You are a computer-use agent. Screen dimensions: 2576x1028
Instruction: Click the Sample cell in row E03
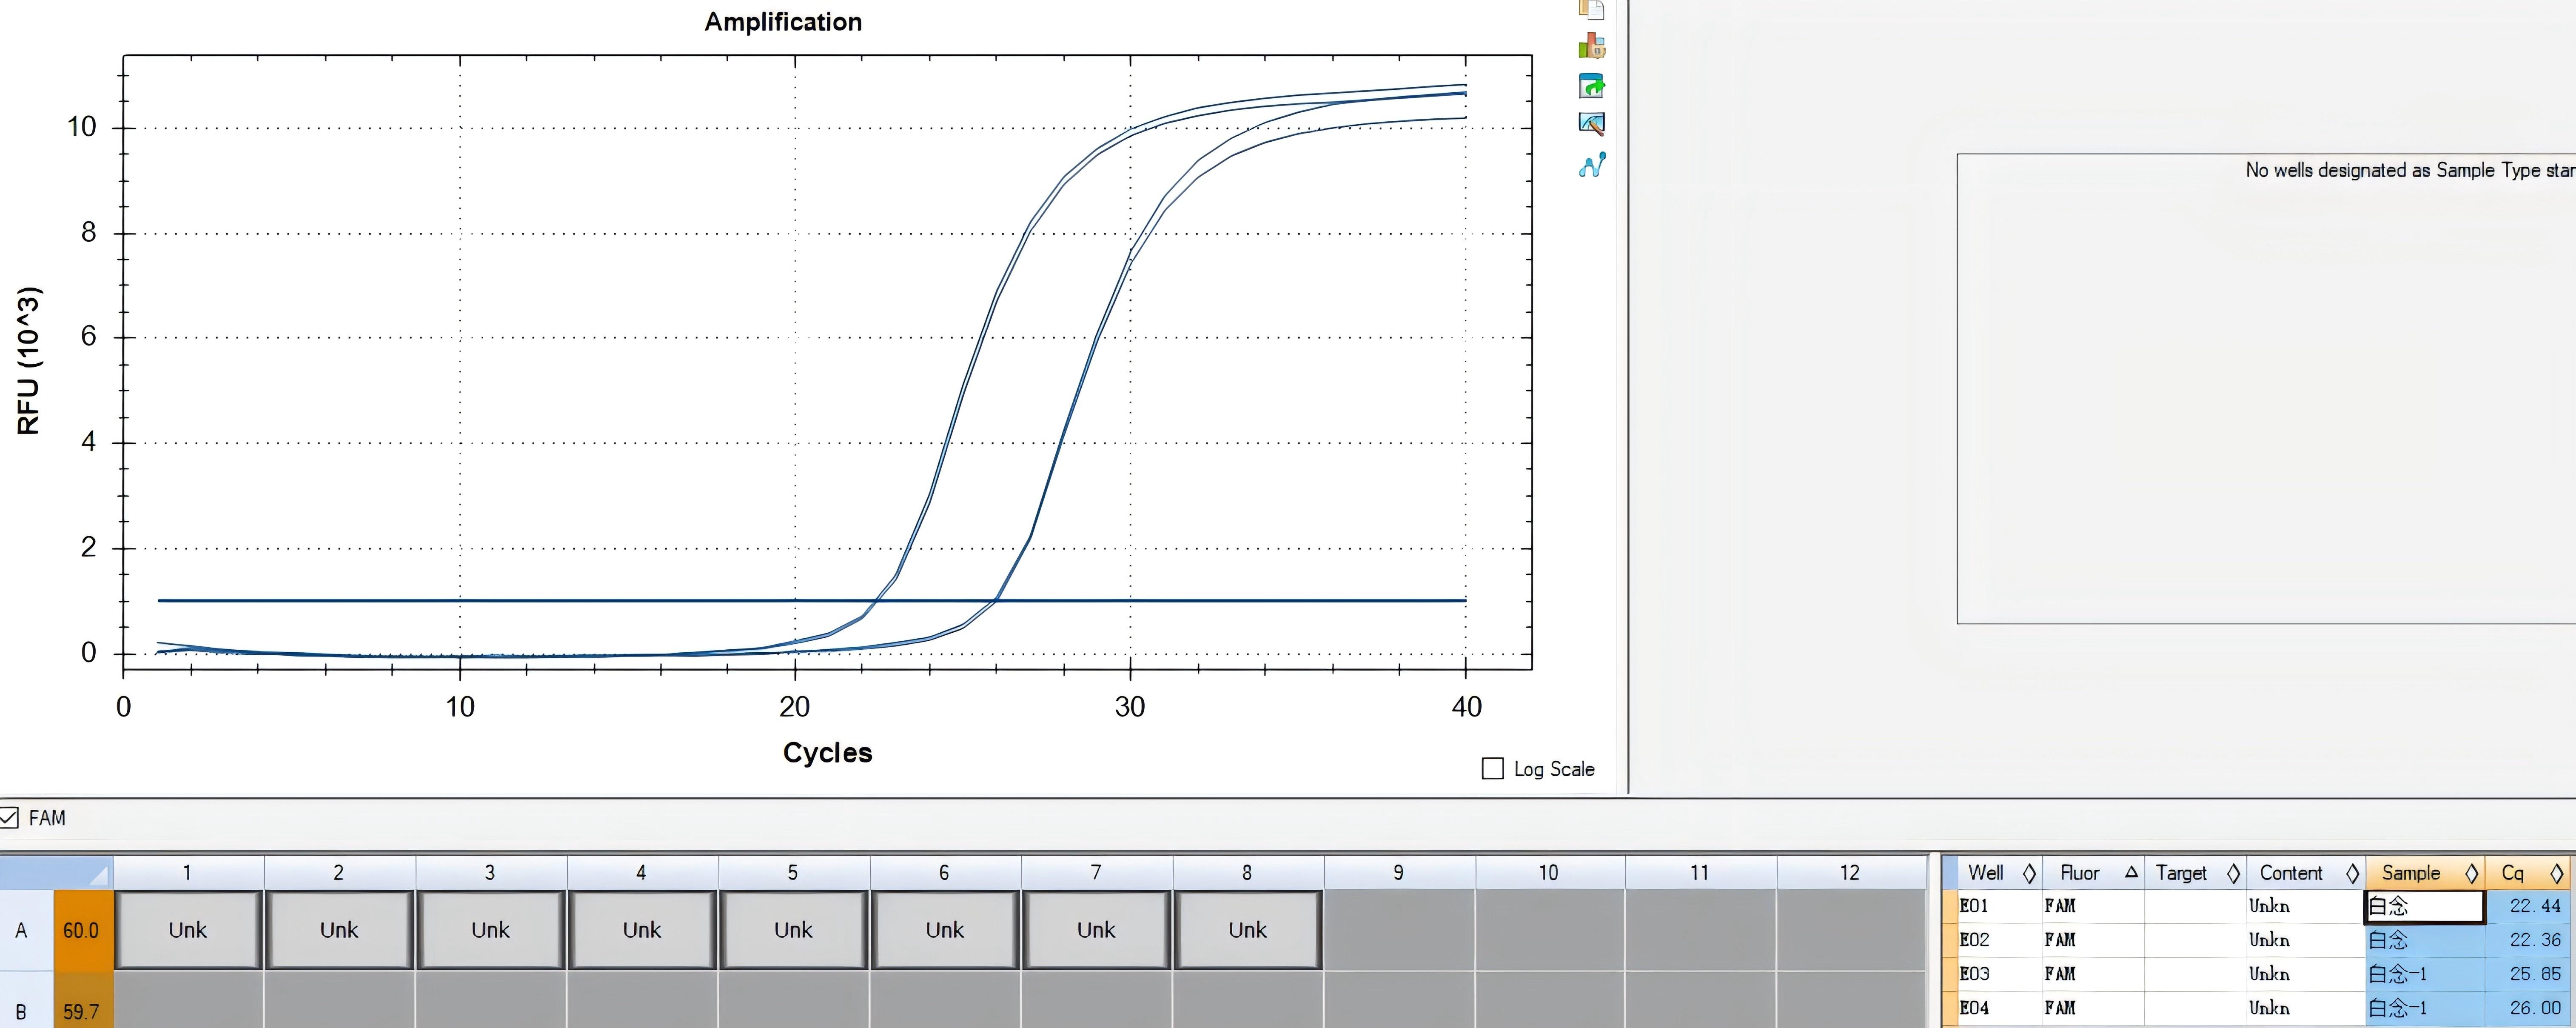pyautogui.click(x=2425, y=974)
